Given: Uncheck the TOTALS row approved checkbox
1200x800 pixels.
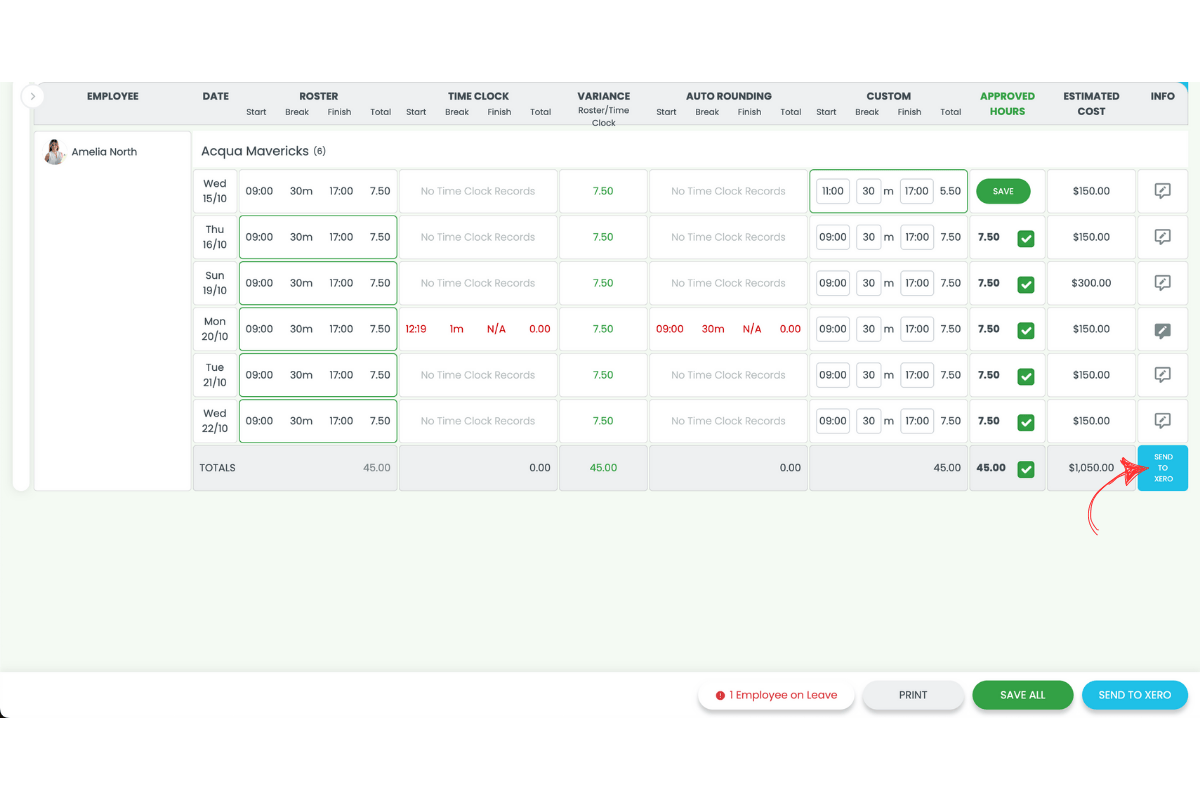Looking at the screenshot, I should 1028,467.
